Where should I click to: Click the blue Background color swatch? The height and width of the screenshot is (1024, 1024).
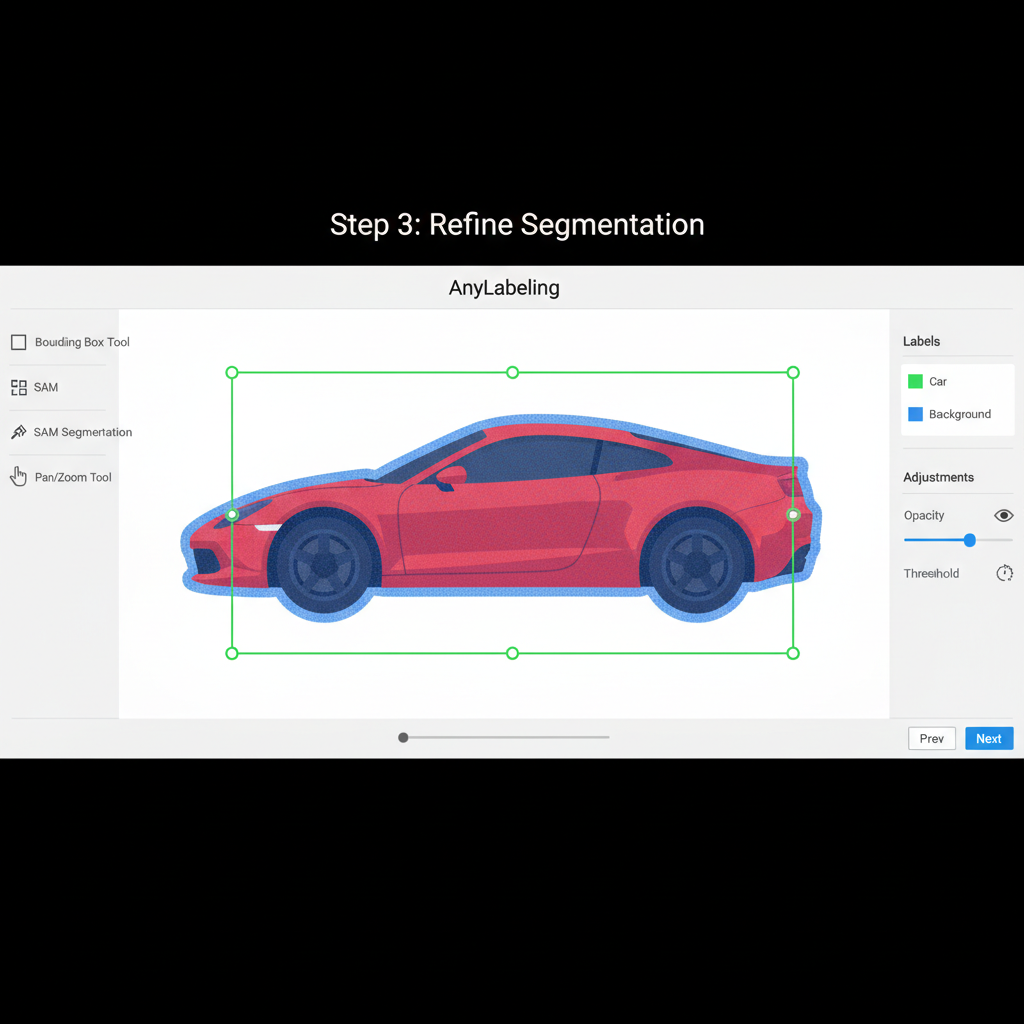(x=916, y=414)
